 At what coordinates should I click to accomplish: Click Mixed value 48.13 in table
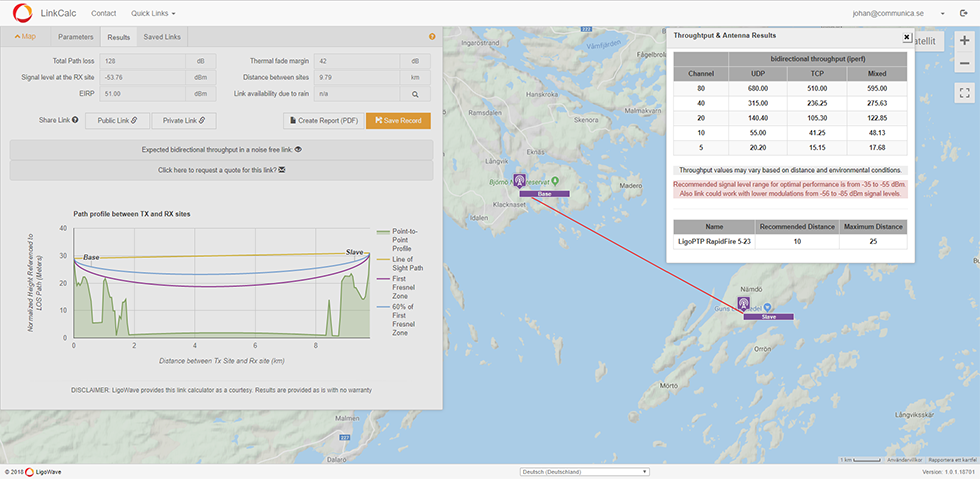[x=877, y=133]
